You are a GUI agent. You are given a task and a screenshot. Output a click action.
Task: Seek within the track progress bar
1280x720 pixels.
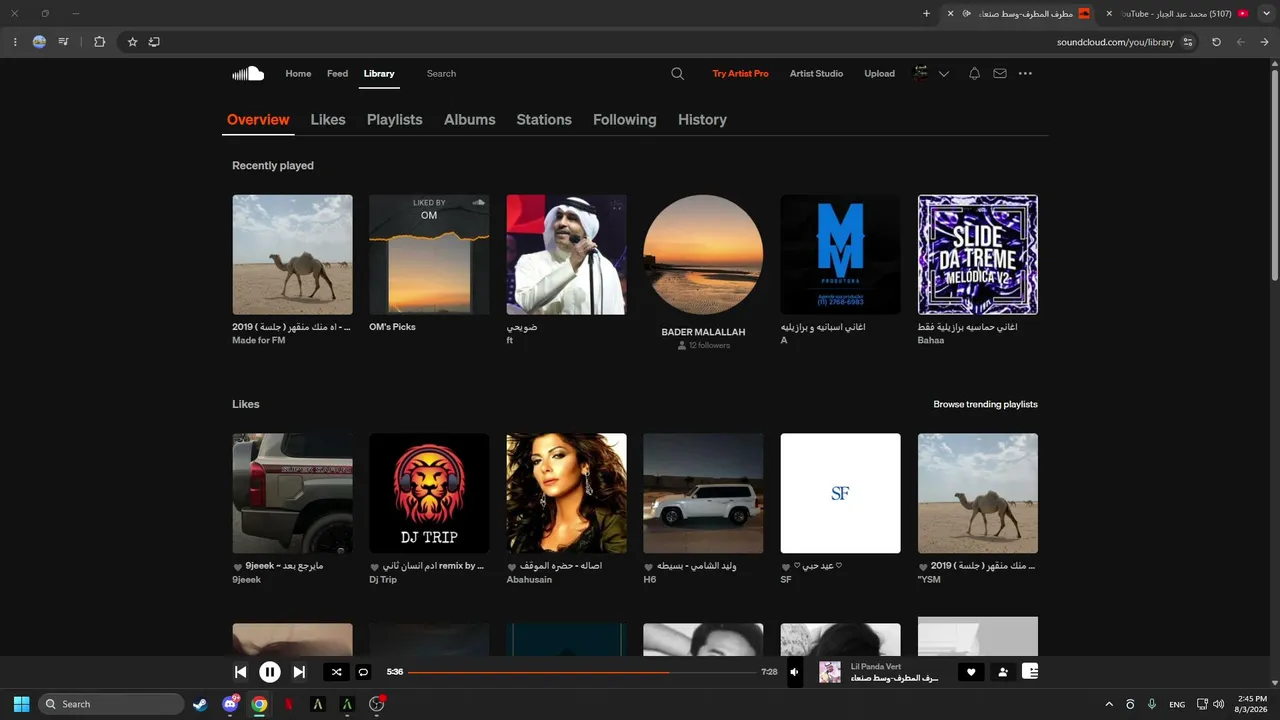582,672
